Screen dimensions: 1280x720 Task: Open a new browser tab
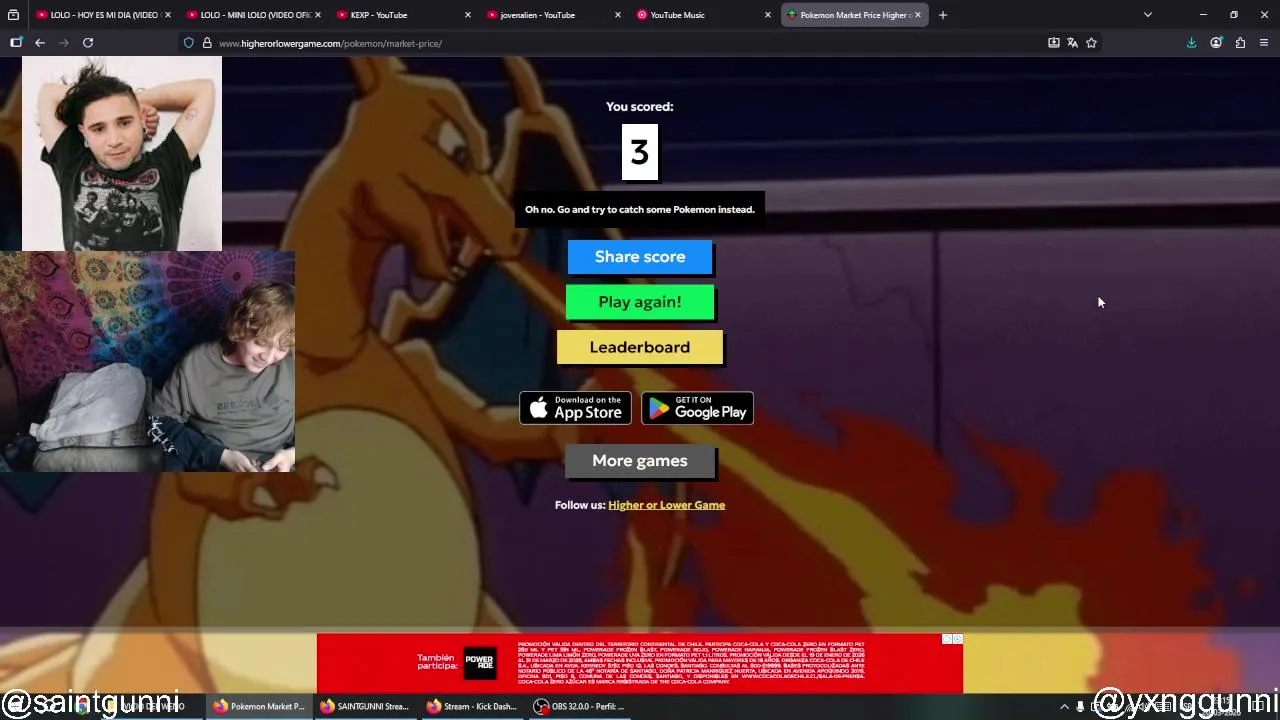click(942, 15)
